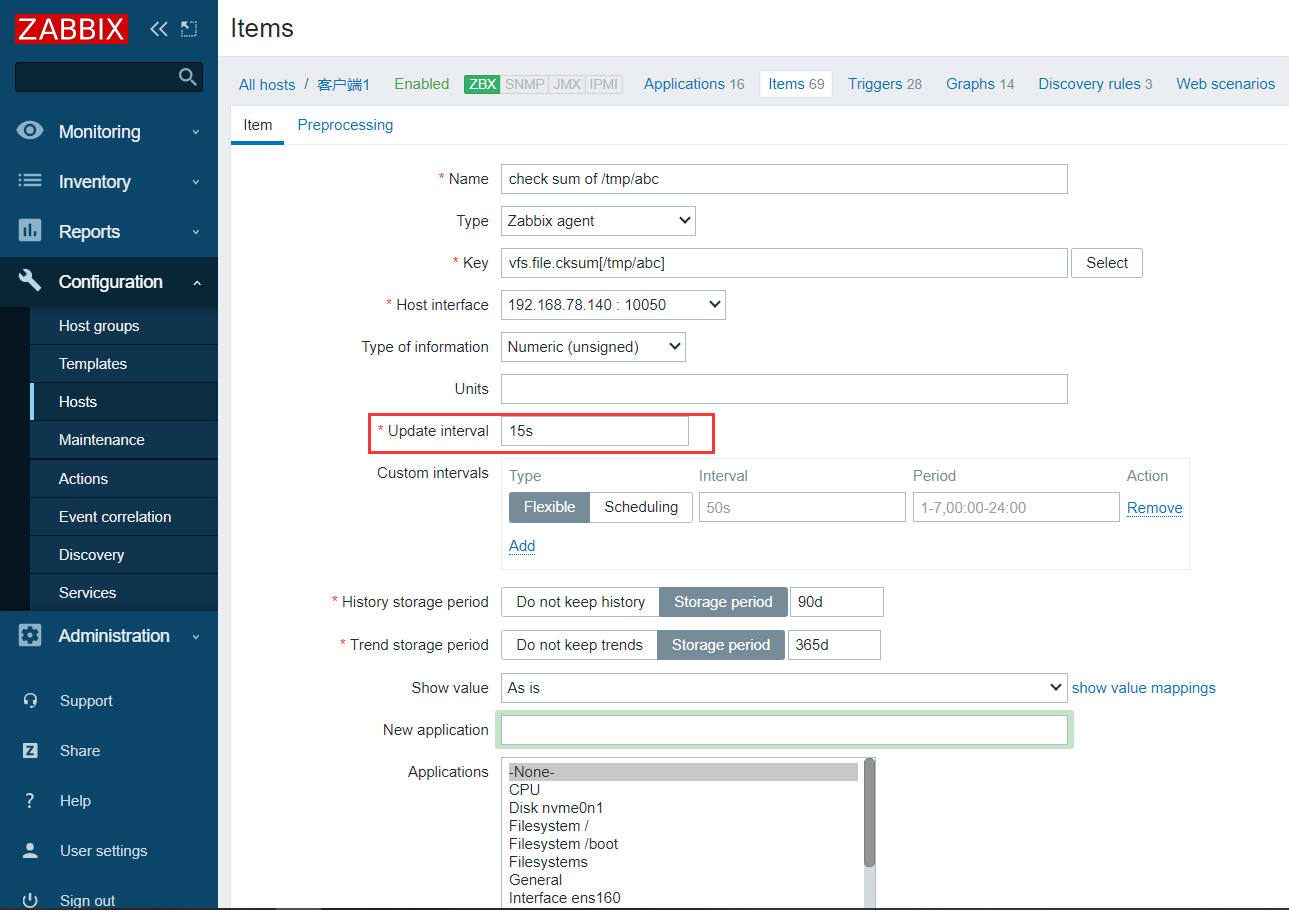Choose Do not keep history

point(580,602)
